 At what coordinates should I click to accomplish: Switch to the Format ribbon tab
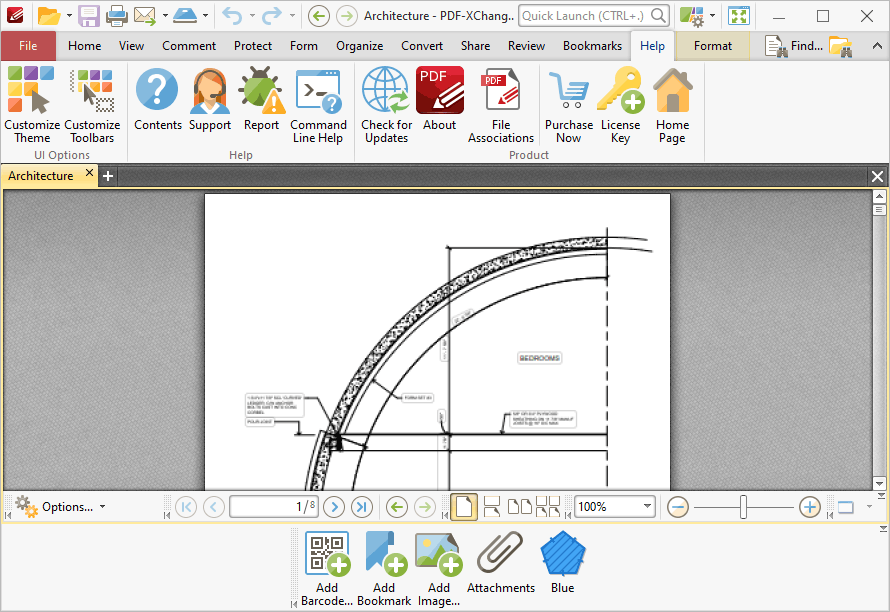(x=712, y=46)
